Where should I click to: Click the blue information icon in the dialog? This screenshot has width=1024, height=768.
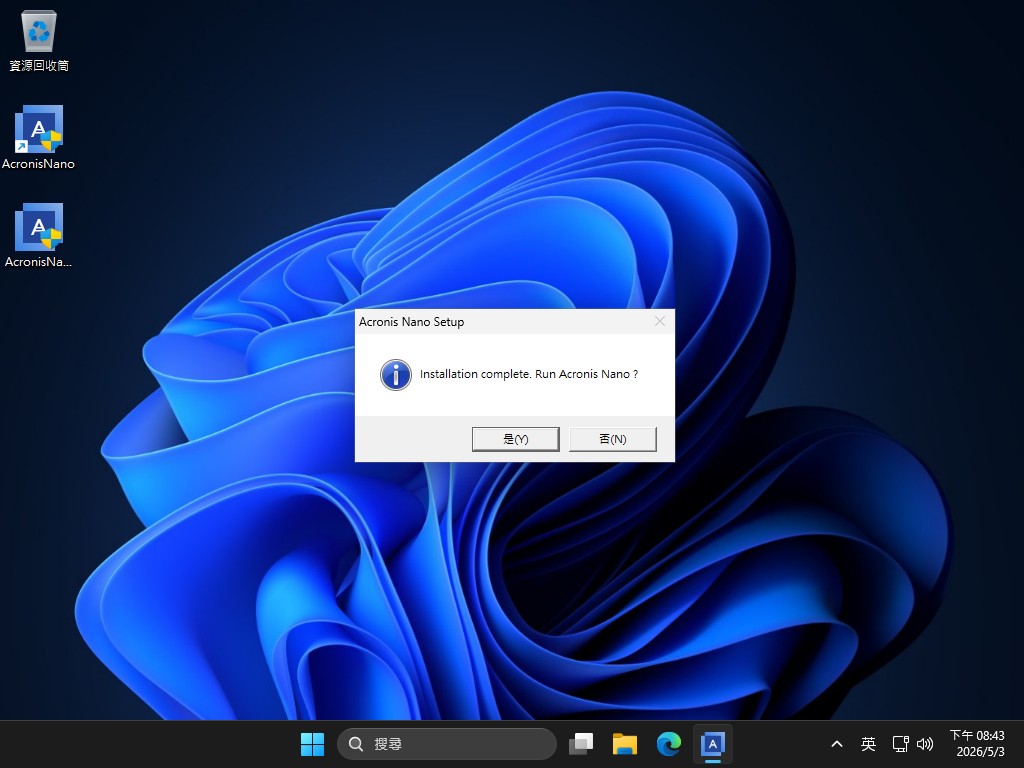pos(396,375)
